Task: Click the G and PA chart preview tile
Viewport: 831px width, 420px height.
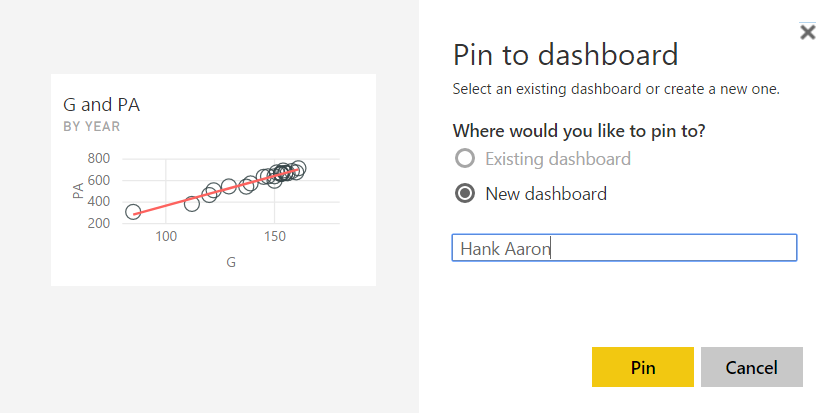Action: pyautogui.click(x=213, y=180)
